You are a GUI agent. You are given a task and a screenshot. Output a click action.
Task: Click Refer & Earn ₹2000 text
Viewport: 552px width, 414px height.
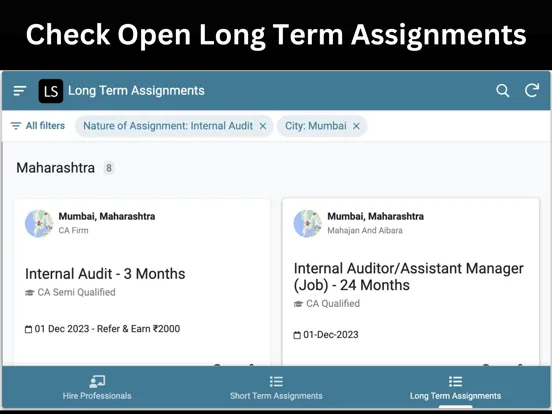[x=138, y=329]
